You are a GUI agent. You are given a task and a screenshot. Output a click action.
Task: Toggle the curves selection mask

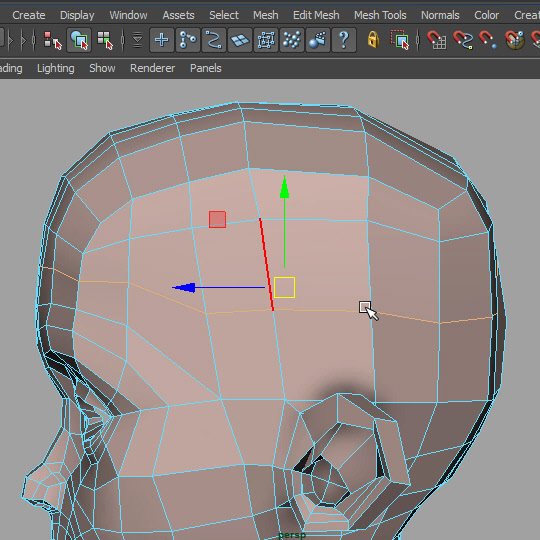(214, 40)
